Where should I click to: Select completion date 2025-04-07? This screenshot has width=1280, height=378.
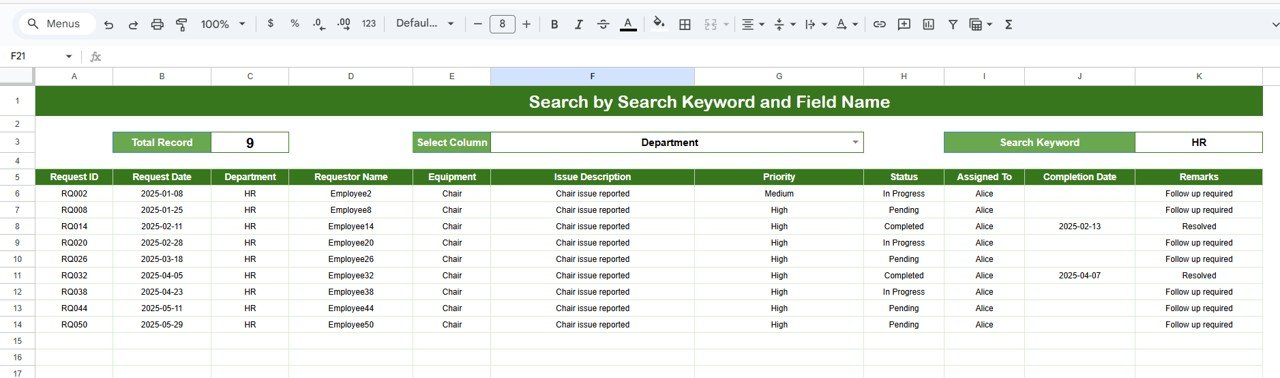click(1079, 276)
